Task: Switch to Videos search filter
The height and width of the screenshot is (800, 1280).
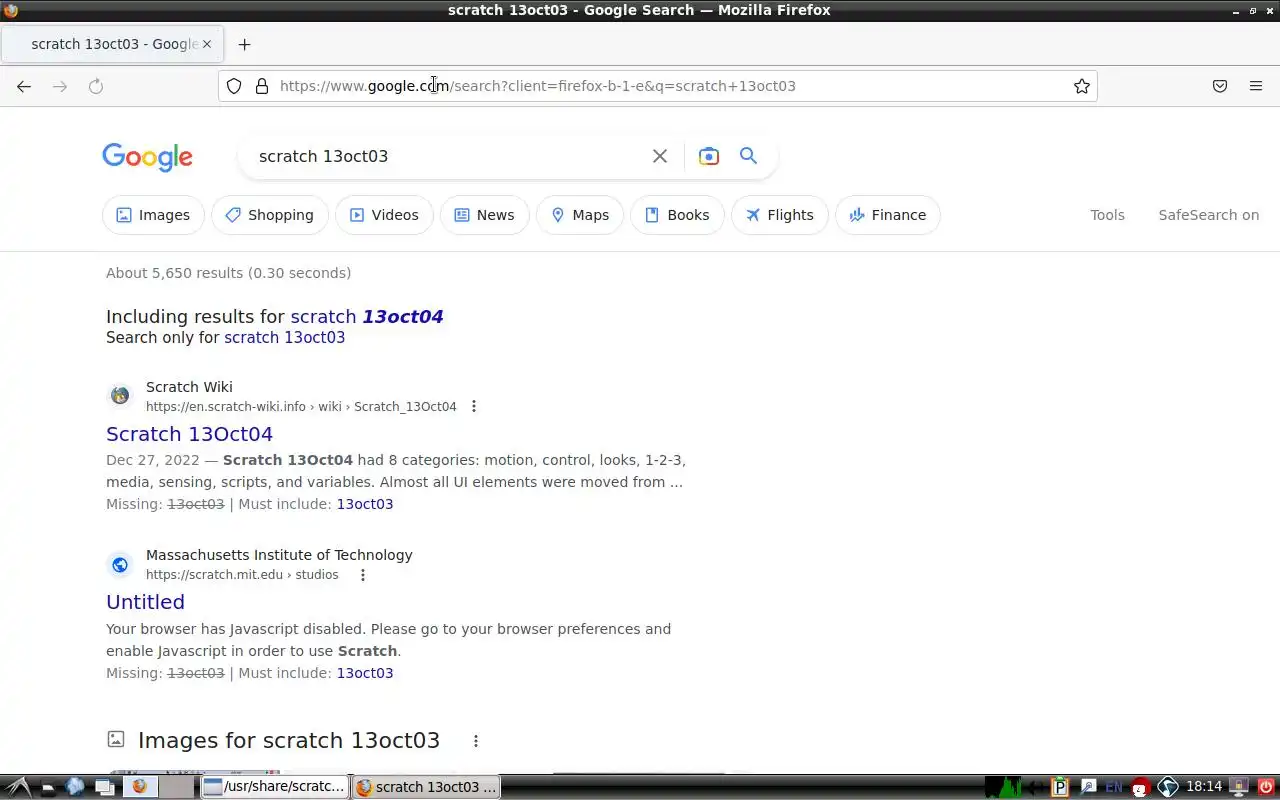Action: (x=384, y=215)
